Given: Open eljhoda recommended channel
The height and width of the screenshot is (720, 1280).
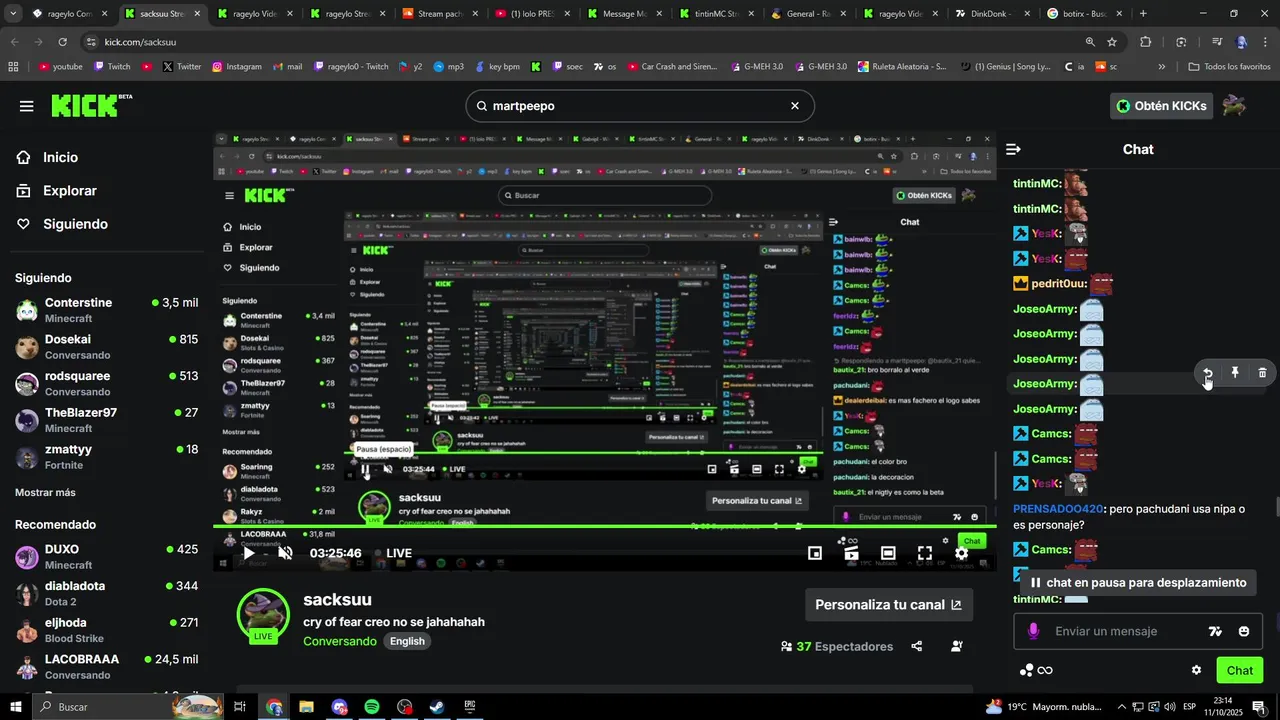Looking at the screenshot, I should [106, 630].
